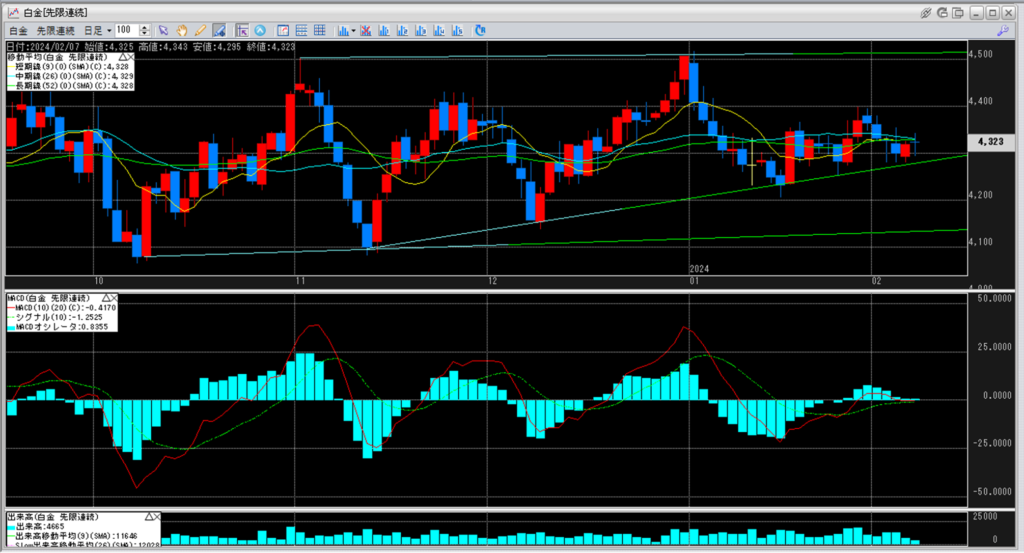The width and height of the screenshot is (1024, 553).
Task: Collapse the 移動平均 legend with triangle
Action: pyautogui.click(x=122, y=57)
